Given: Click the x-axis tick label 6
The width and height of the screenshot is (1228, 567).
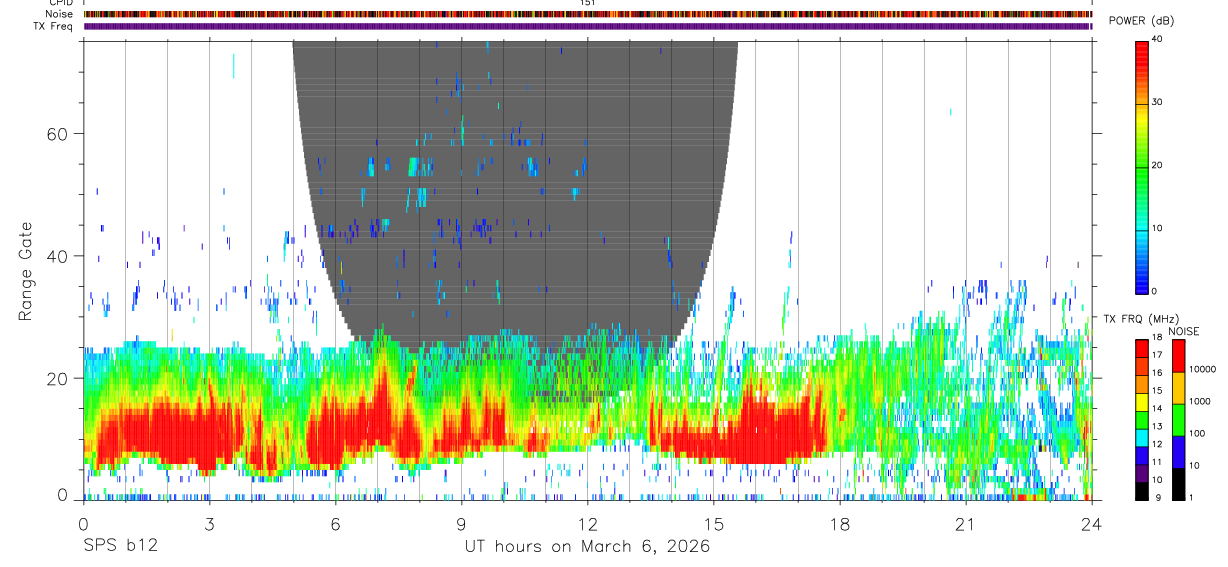Looking at the screenshot, I should pyautogui.click(x=335, y=524).
